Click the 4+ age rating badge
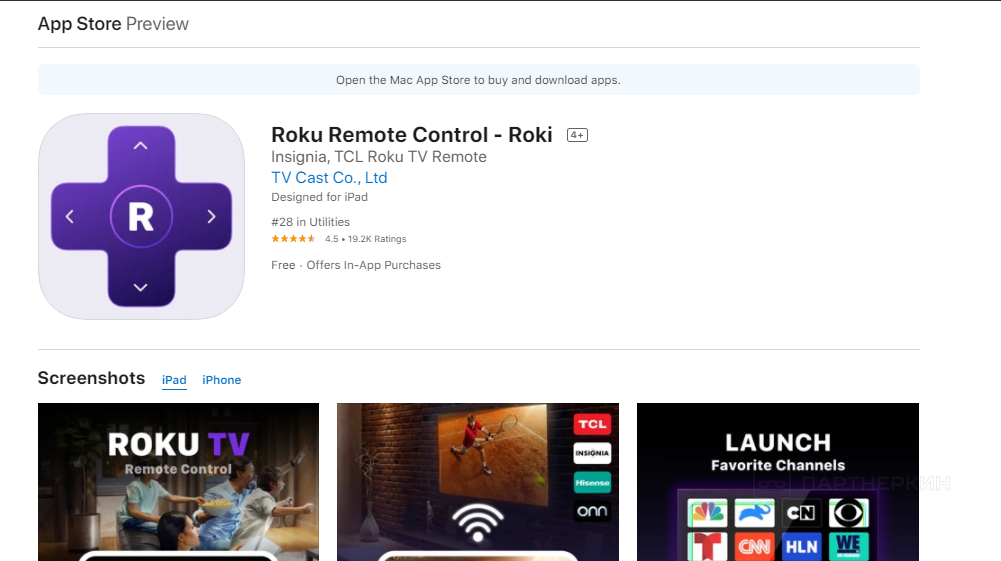Screen dimensions: 1001x561 [577, 135]
